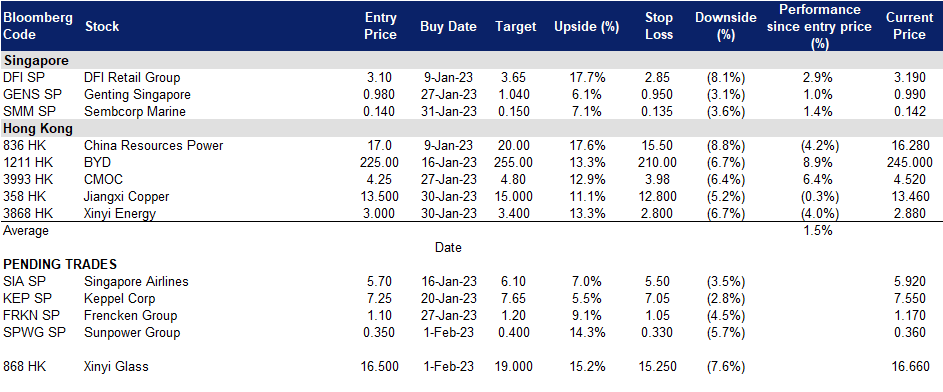Select the Singapore section row
943x392 pixels.
click(x=472, y=60)
